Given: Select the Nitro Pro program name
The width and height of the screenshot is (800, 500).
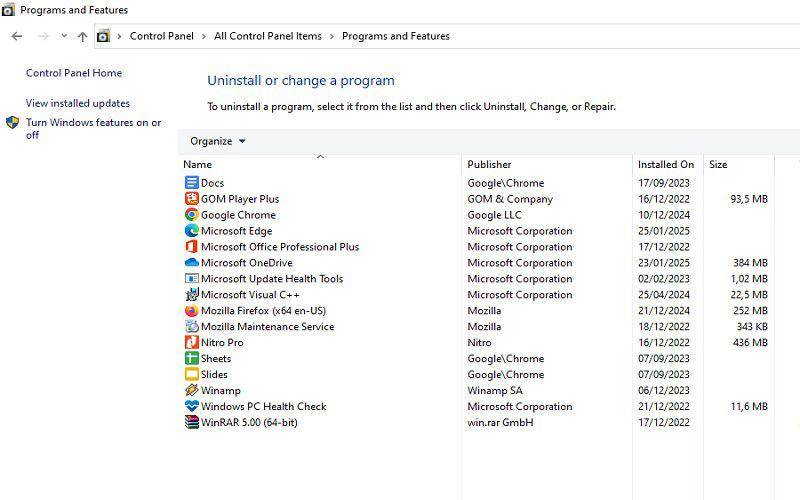Looking at the screenshot, I should 222,342.
